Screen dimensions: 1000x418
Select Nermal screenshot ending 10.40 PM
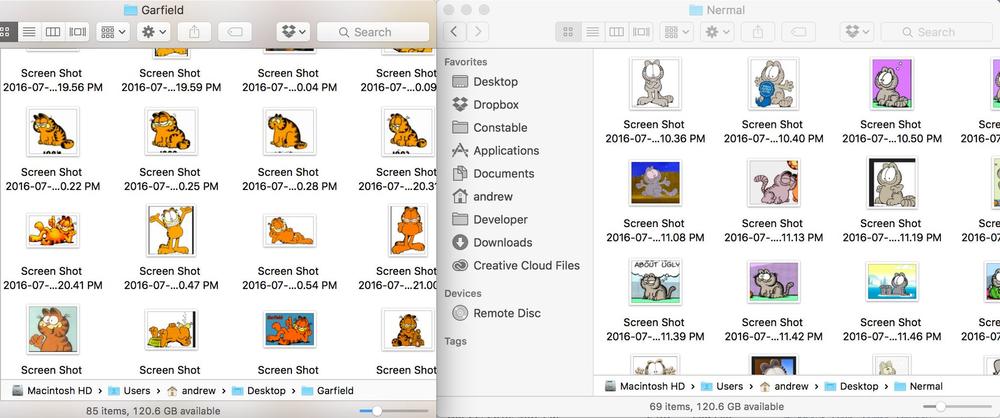click(x=773, y=83)
